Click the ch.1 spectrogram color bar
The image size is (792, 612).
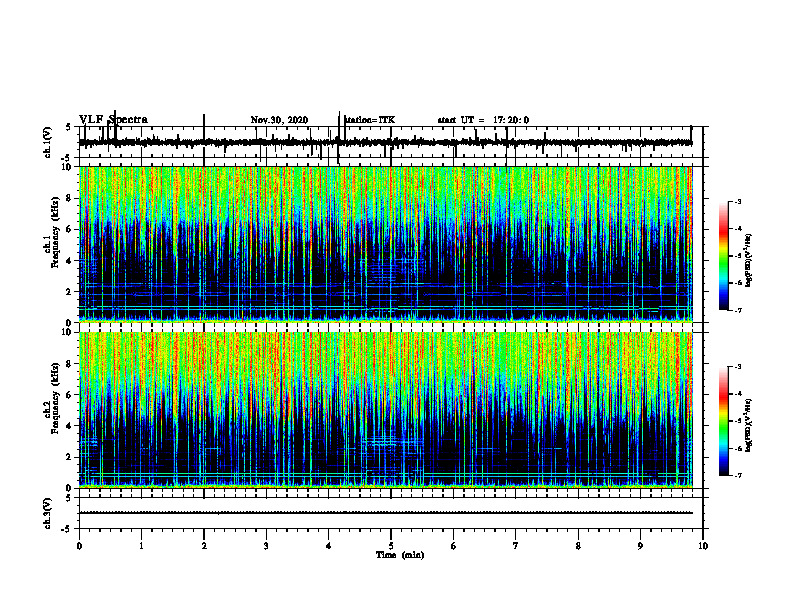pyautogui.click(x=724, y=256)
